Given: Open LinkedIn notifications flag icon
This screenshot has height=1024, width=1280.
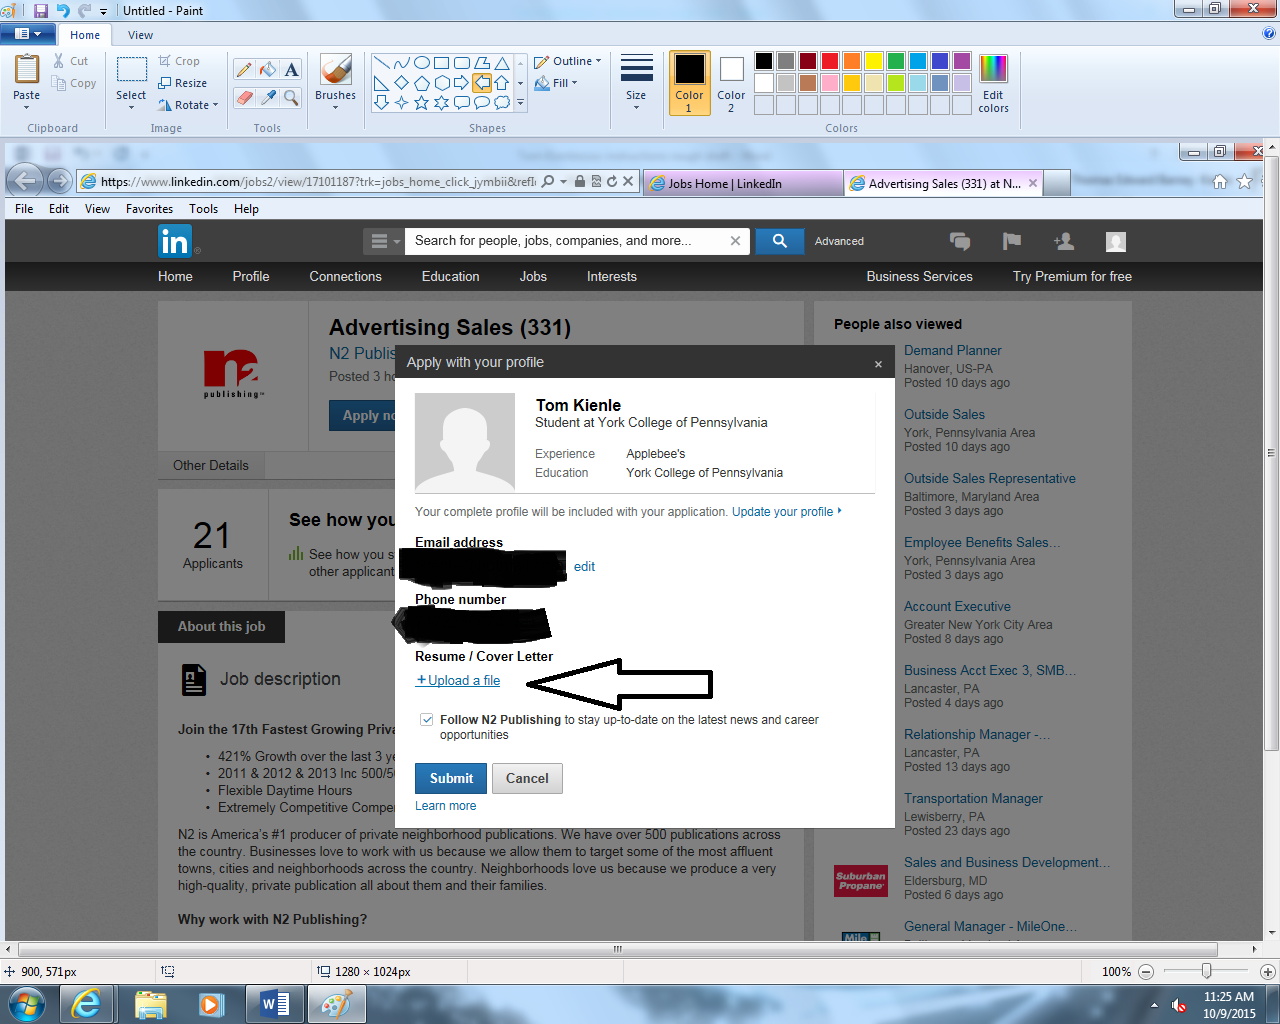Looking at the screenshot, I should click(1012, 241).
